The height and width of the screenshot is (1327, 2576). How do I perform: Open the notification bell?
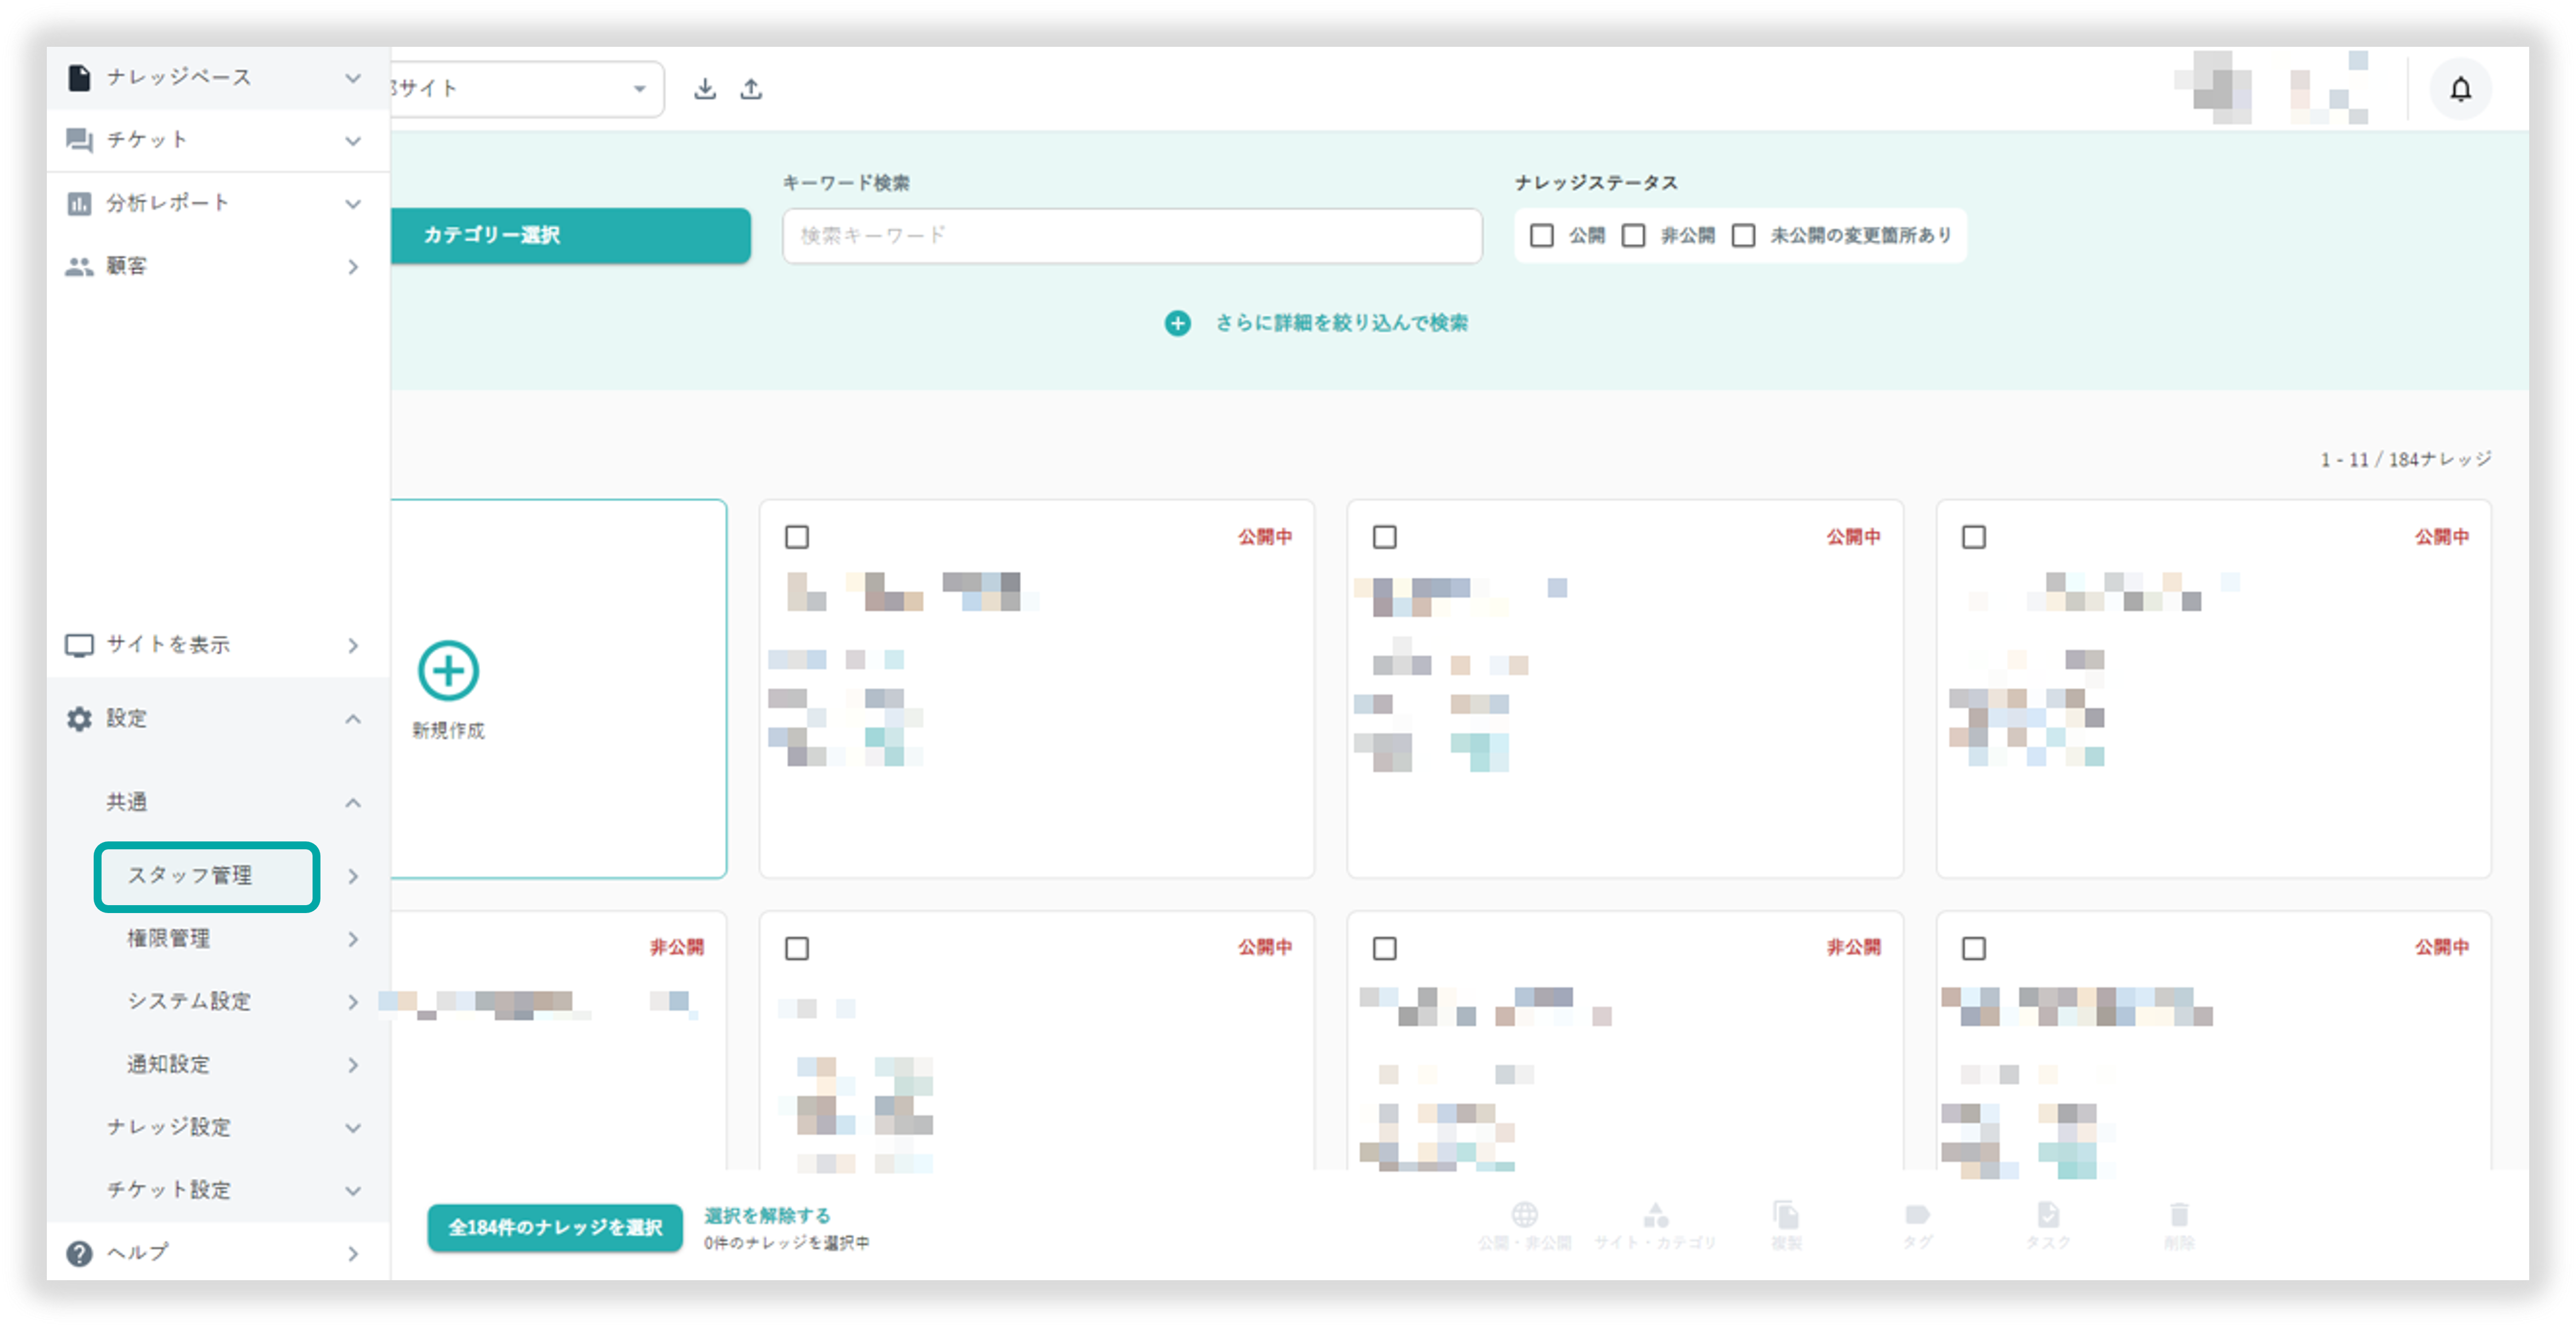click(x=2460, y=89)
